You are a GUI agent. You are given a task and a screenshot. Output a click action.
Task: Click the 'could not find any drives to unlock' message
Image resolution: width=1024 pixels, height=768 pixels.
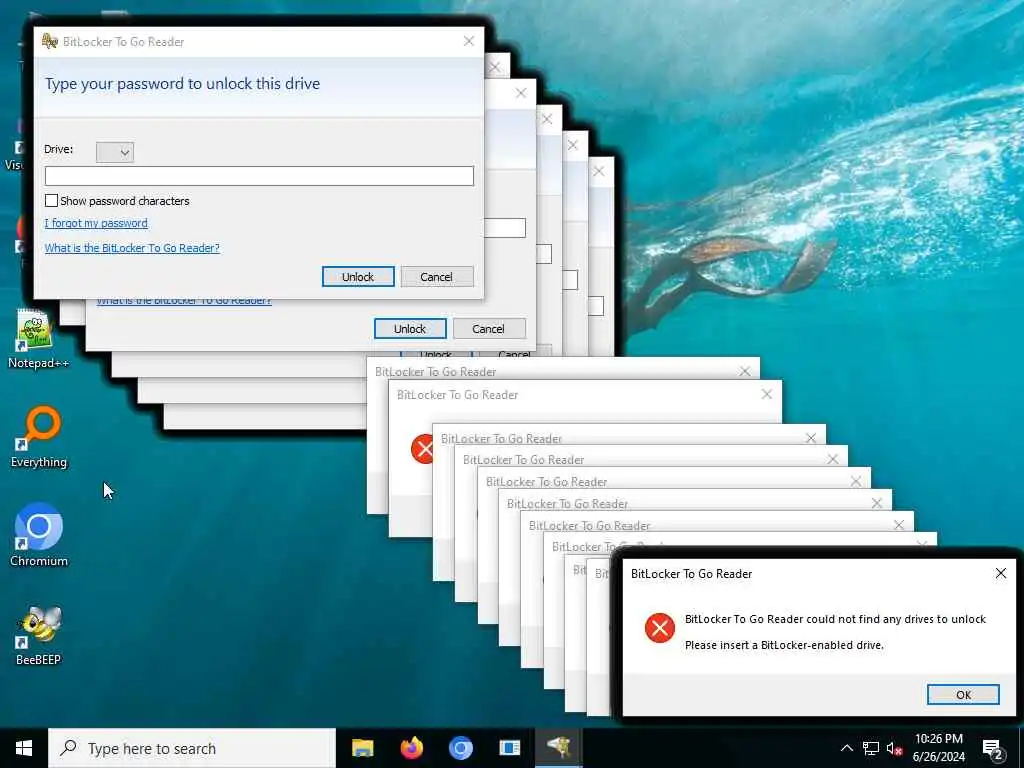835,619
